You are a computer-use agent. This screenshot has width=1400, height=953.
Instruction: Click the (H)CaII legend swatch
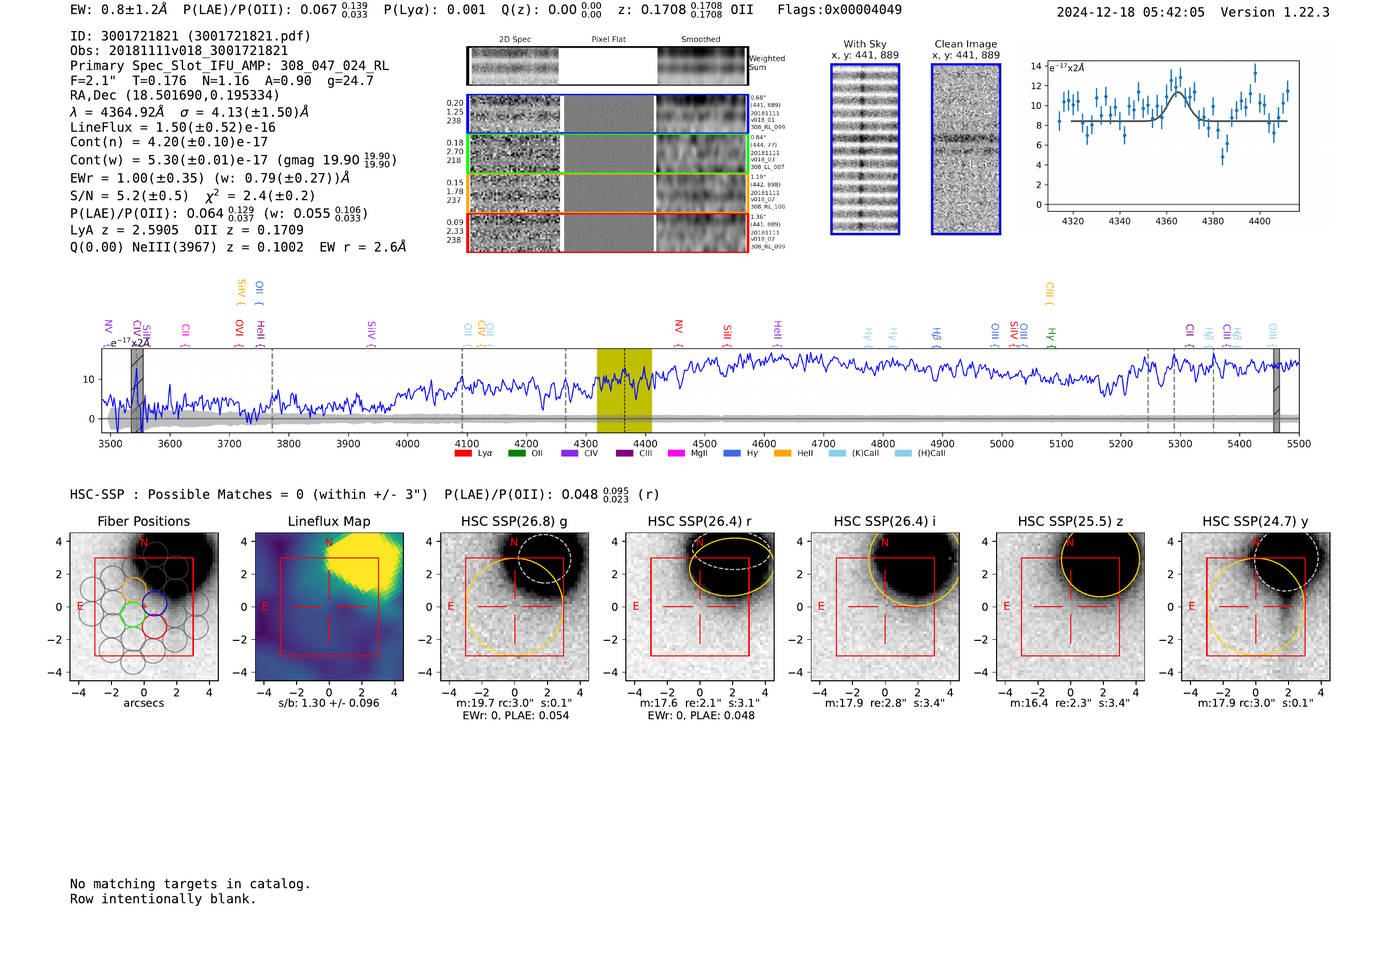tap(904, 453)
